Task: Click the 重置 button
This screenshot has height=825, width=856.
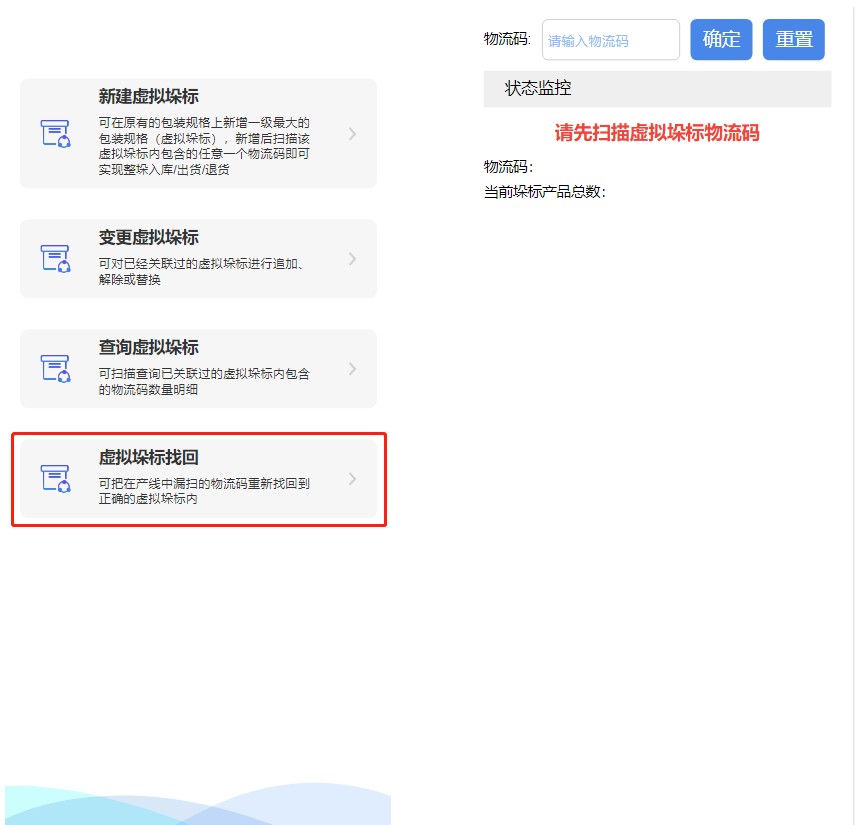Action: pos(794,39)
